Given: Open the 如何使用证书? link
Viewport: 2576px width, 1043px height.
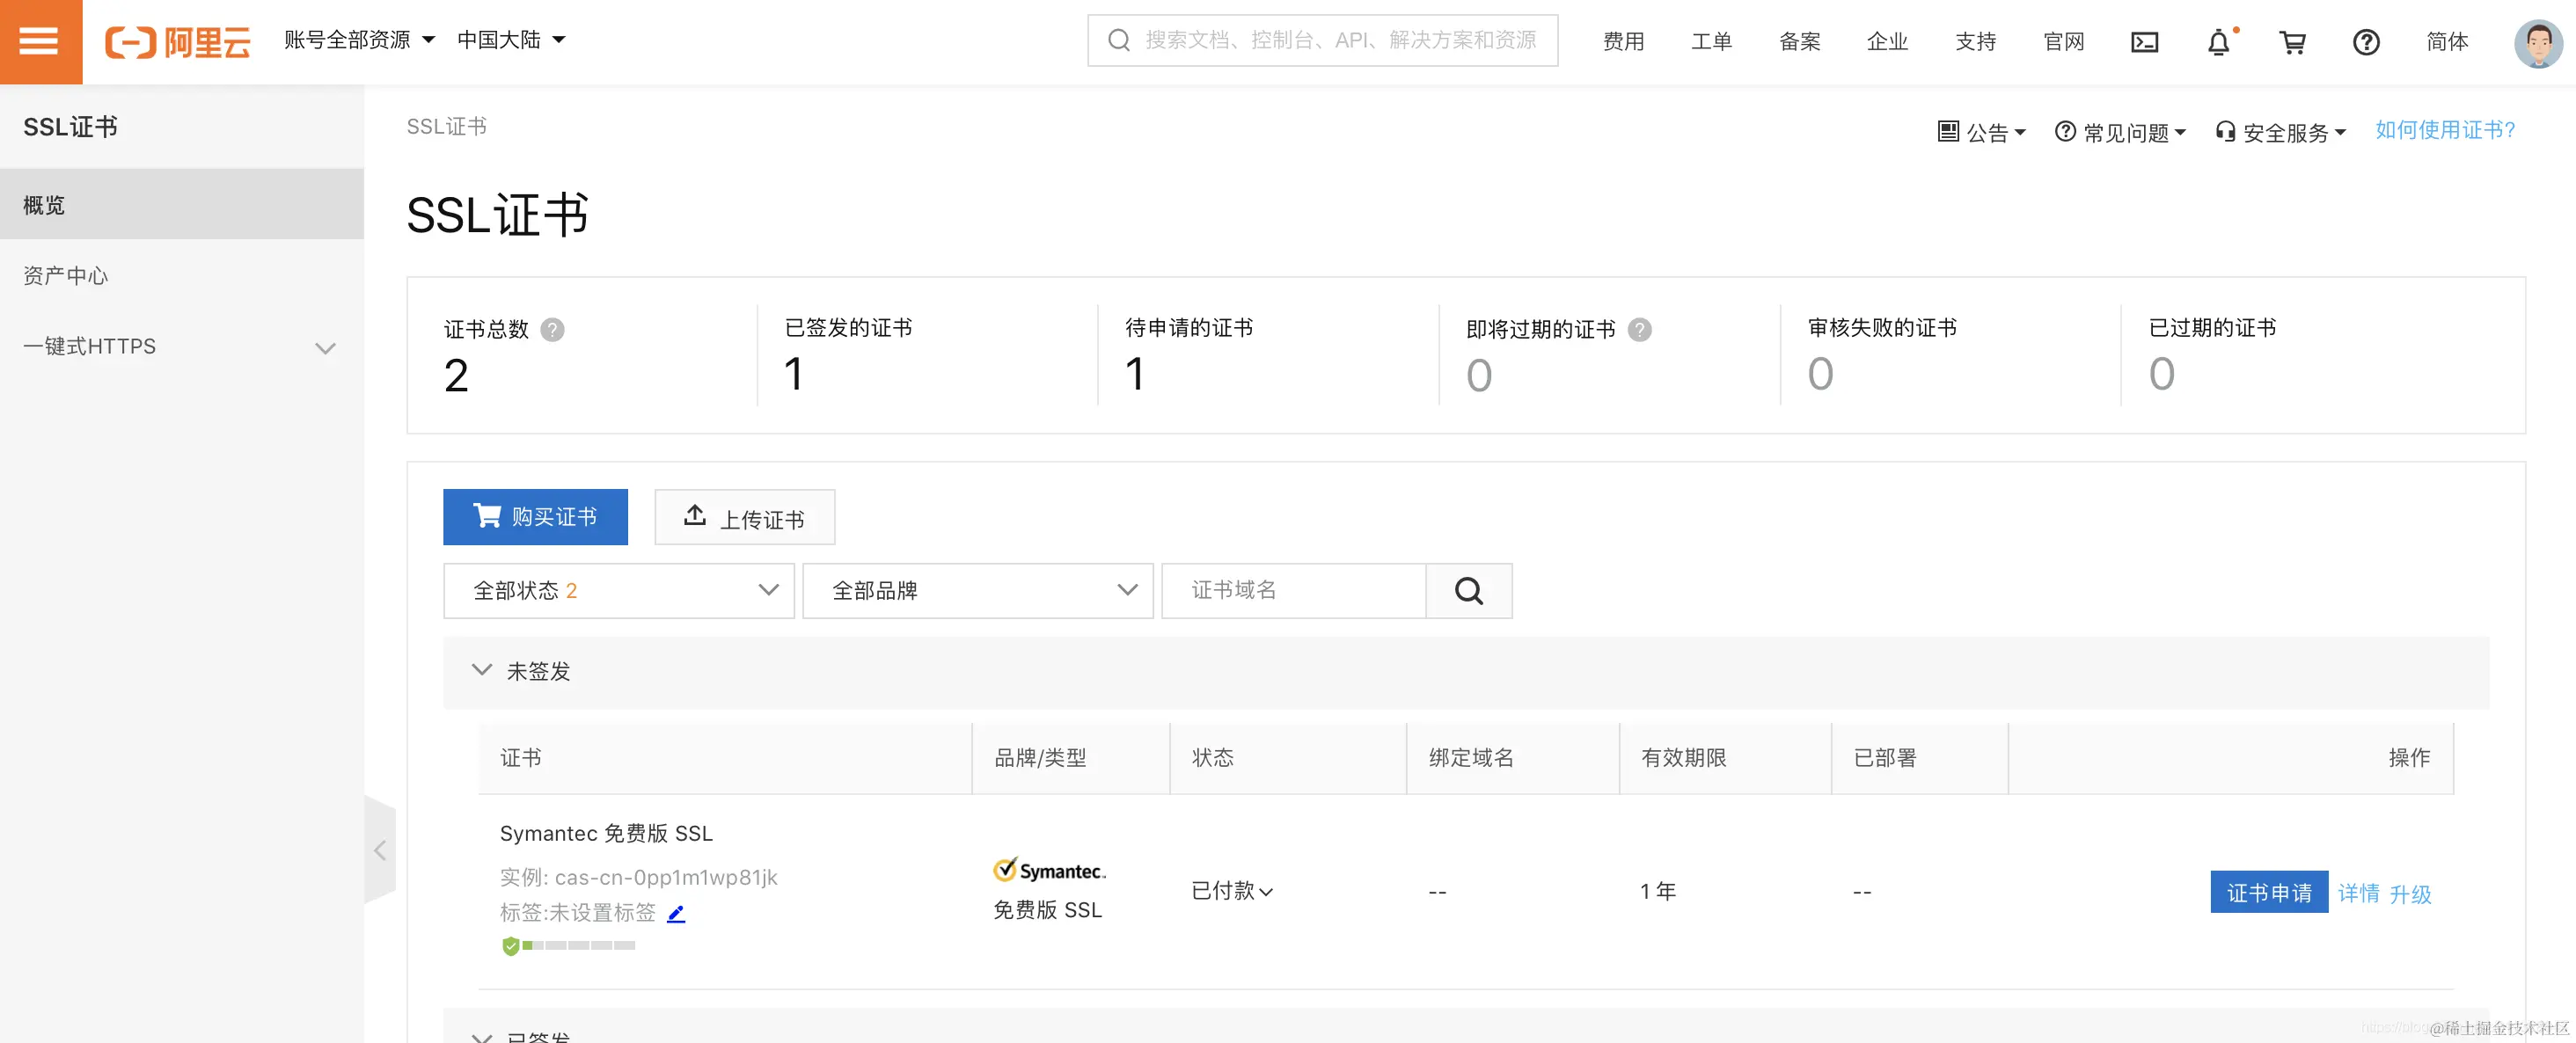Looking at the screenshot, I should (2444, 130).
